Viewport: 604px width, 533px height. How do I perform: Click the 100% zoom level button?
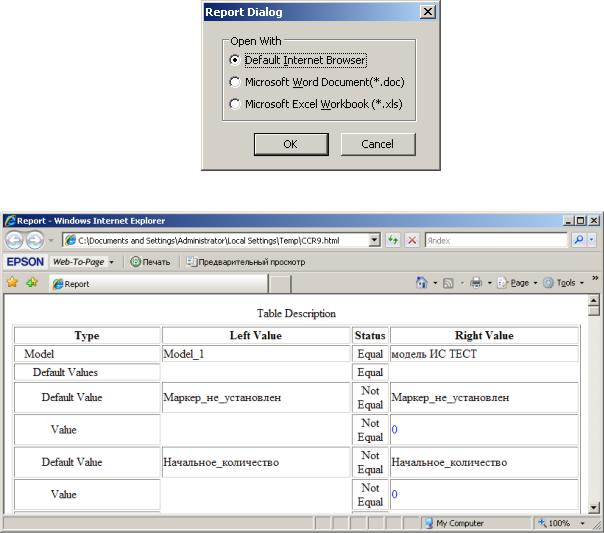click(555, 523)
